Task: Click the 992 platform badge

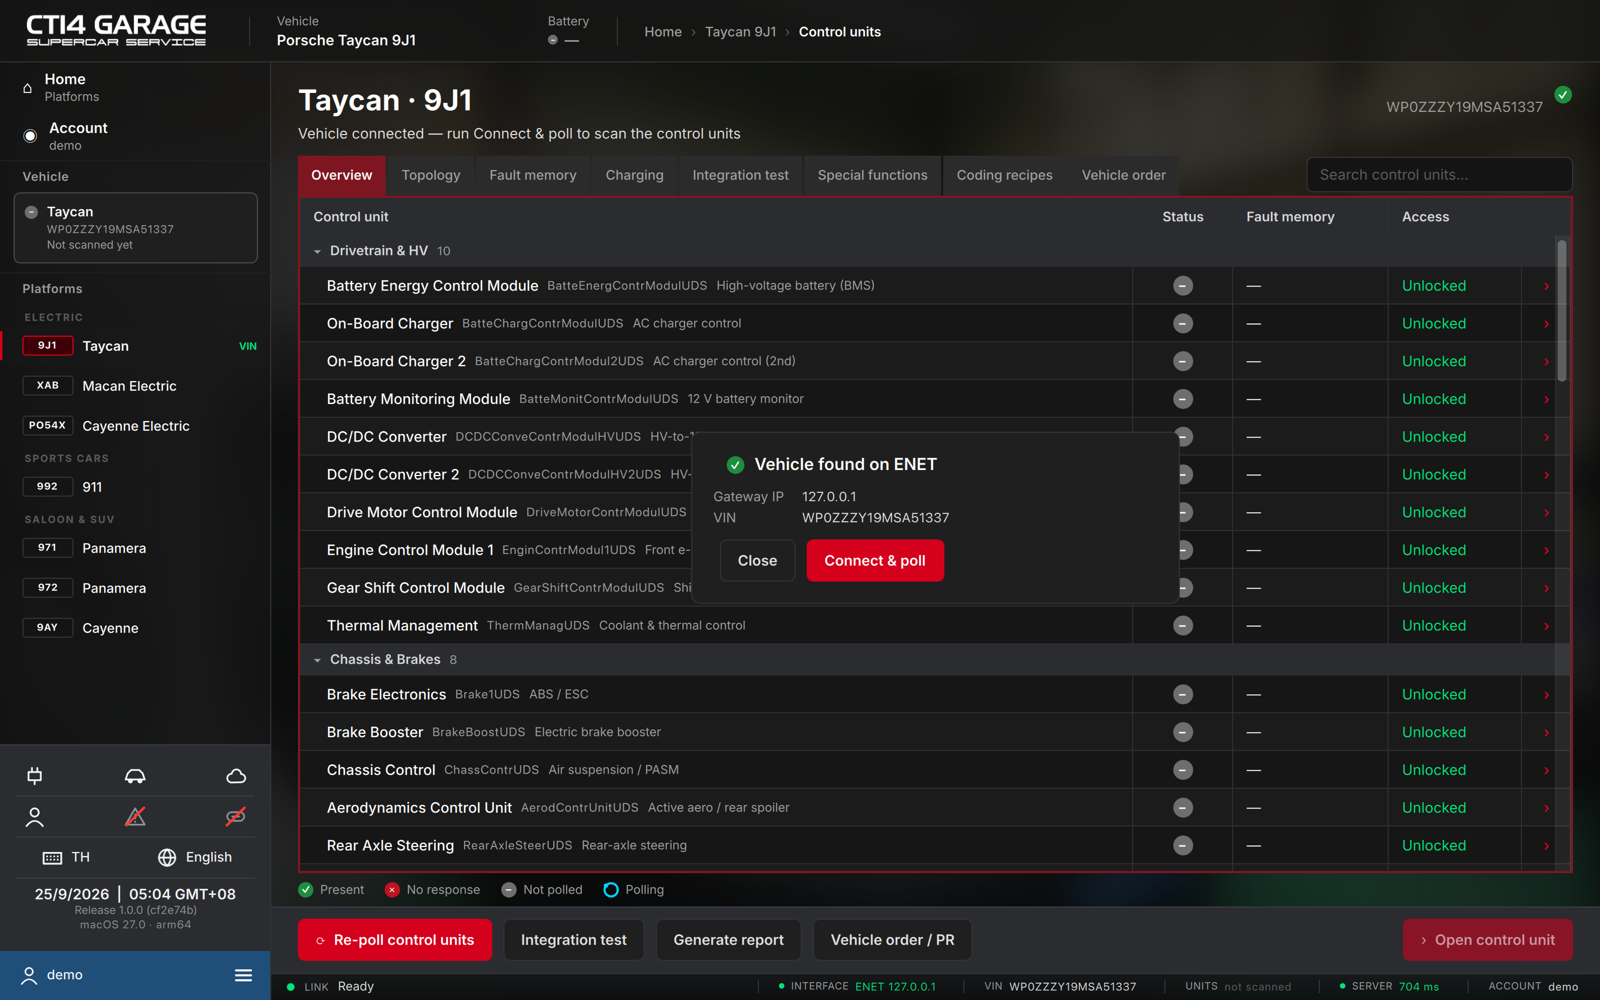Action: (x=47, y=487)
